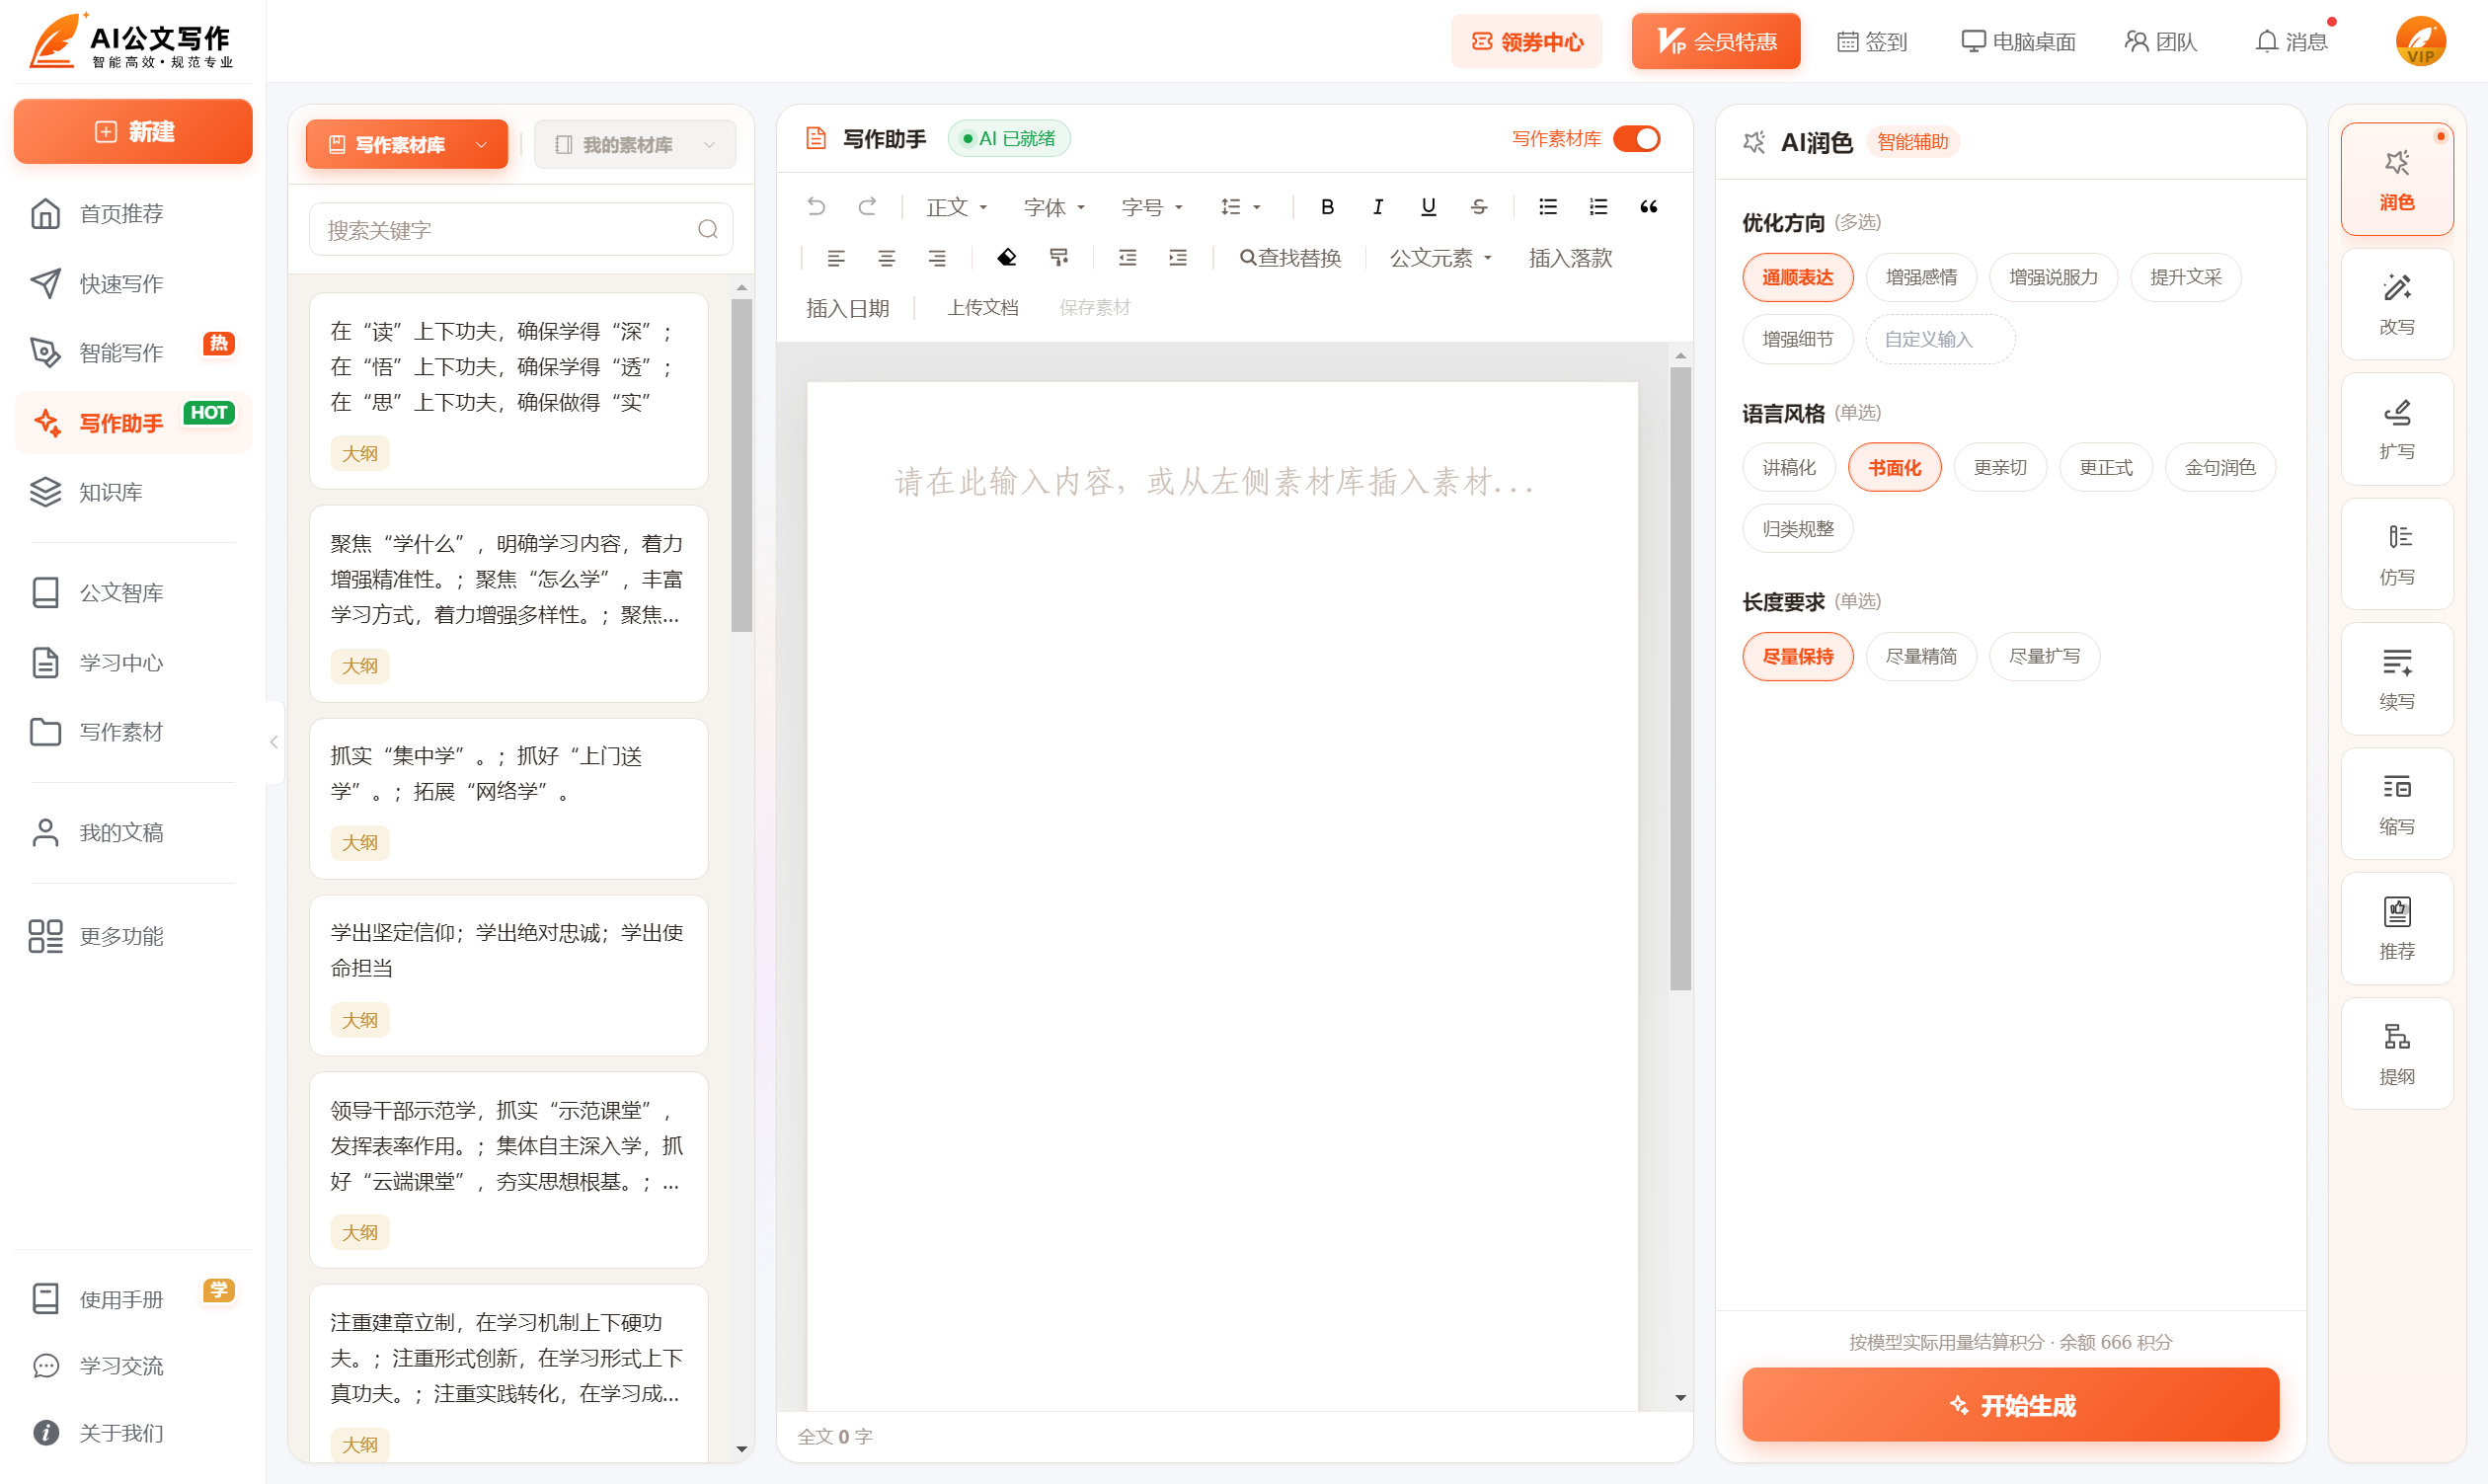Screen dimensions: 2488x1484
Task: Click the 自定义输入 custom input box
Action: coord(1940,340)
